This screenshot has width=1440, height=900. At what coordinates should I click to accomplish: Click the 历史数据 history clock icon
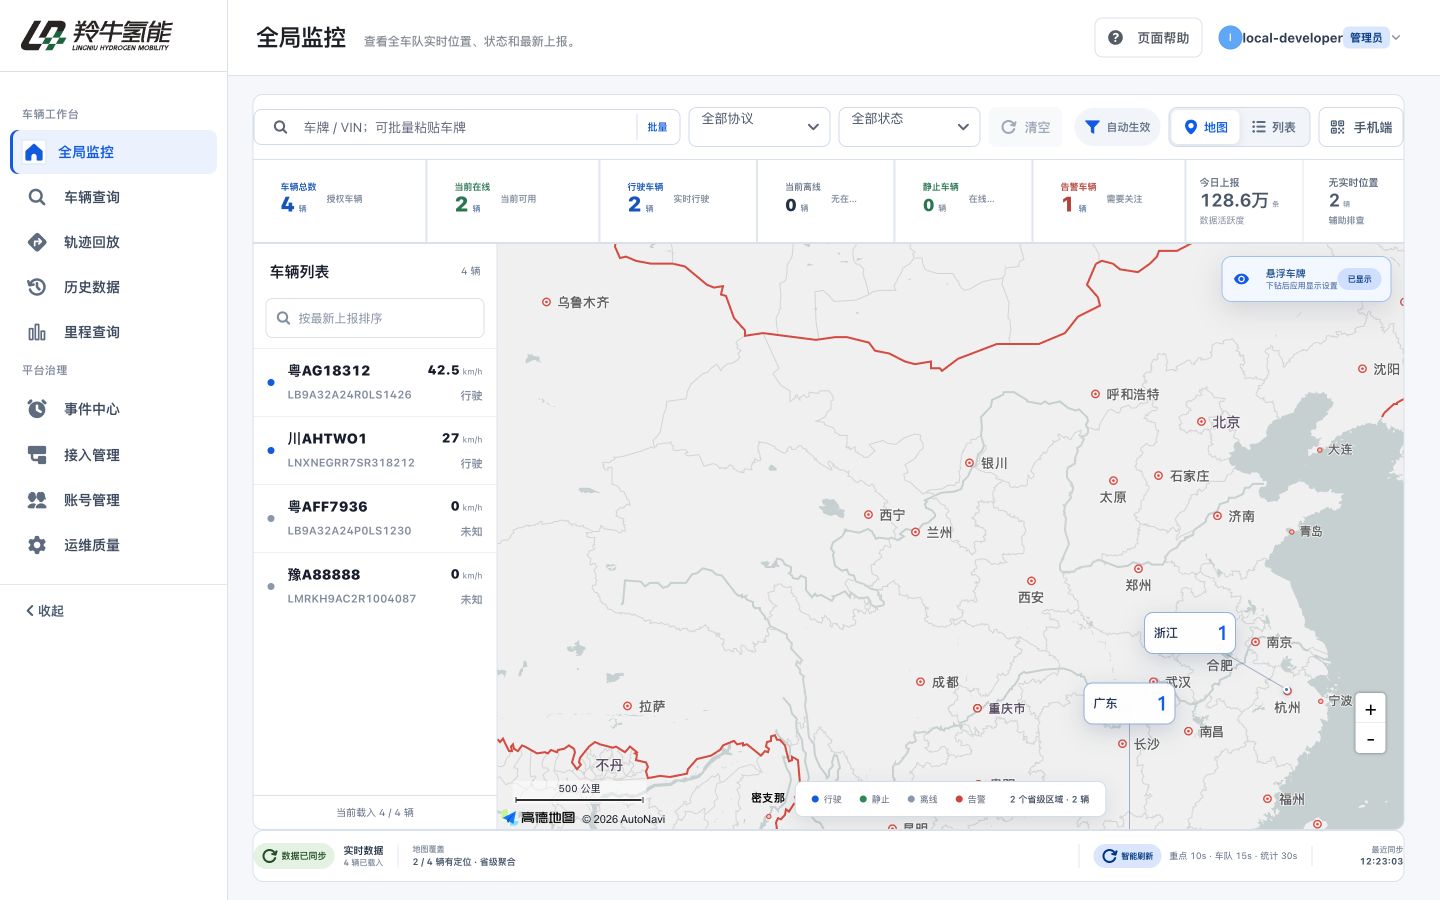pyautogui.click(x=37, y=287)
